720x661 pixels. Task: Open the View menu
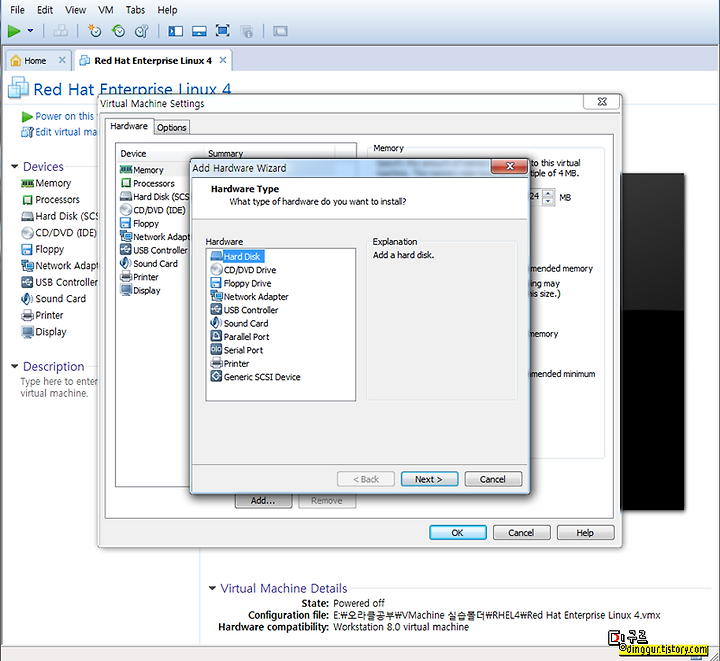75,10
